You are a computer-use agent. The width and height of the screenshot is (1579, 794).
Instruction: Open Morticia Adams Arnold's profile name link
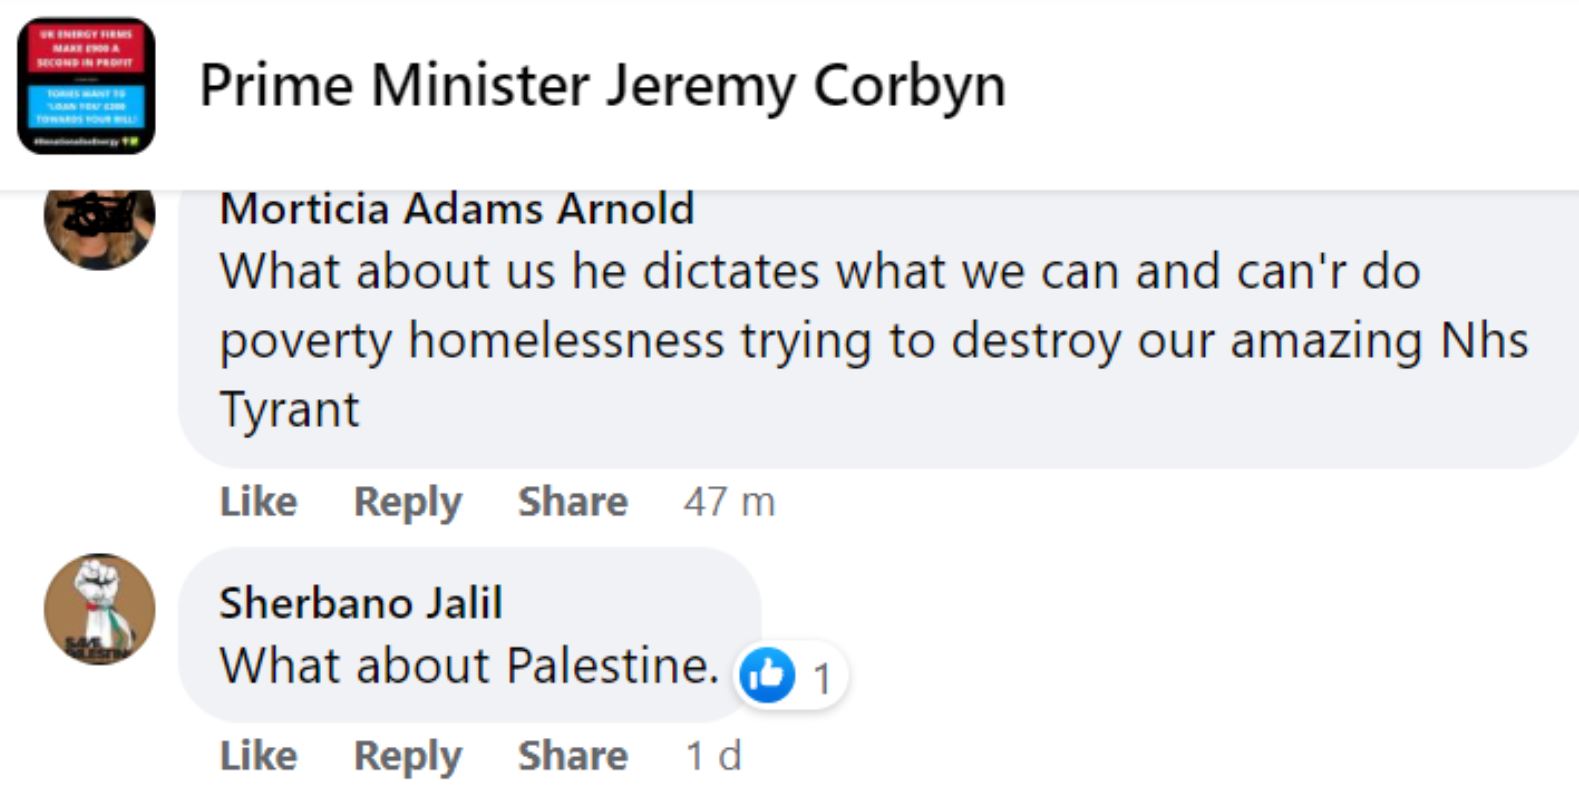point(456,209)
